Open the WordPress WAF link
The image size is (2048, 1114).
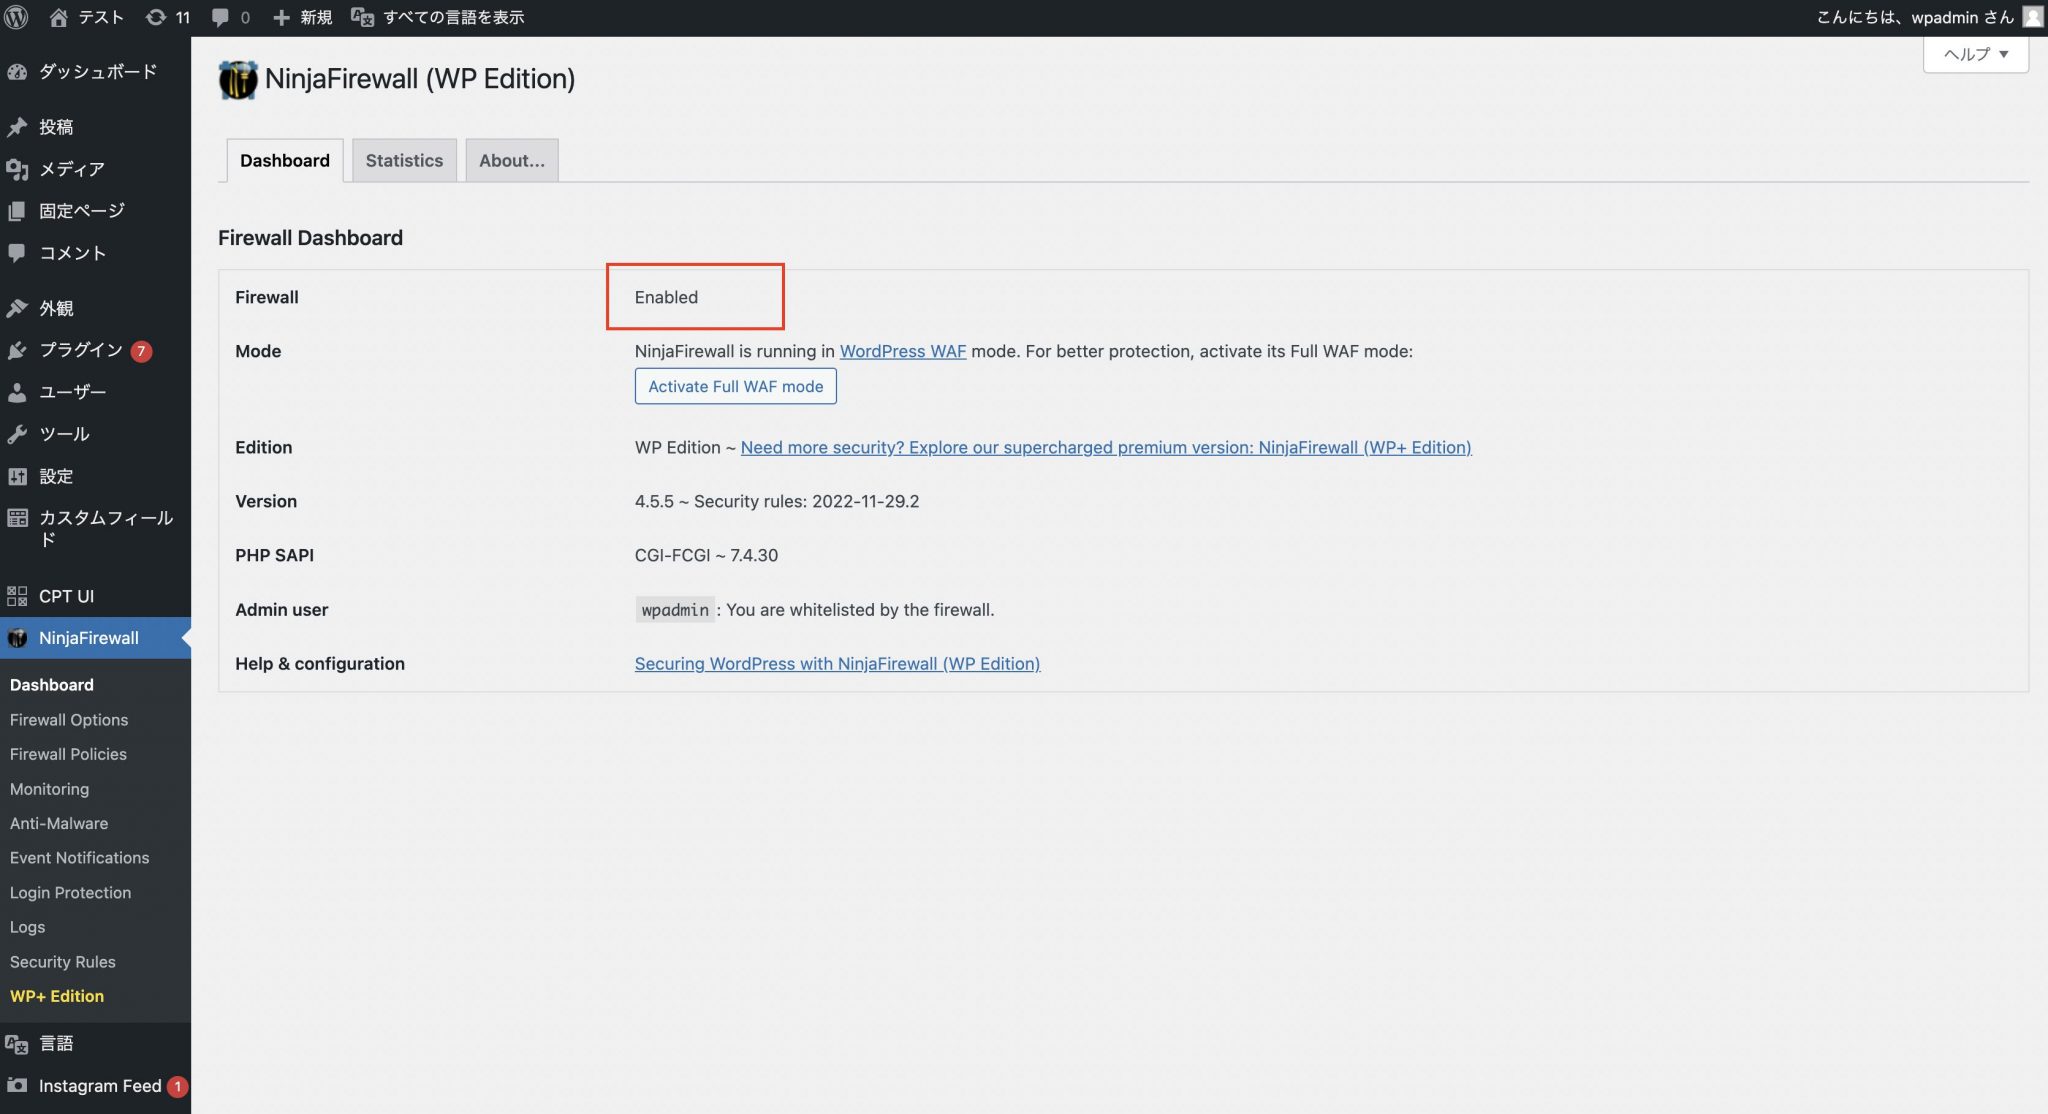pyautogui.click(x=902, y=351)
